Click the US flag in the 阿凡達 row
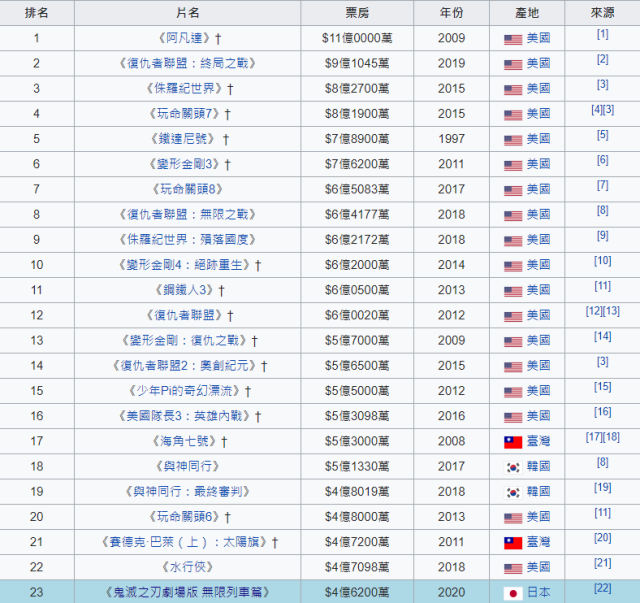 coord(513,39)
